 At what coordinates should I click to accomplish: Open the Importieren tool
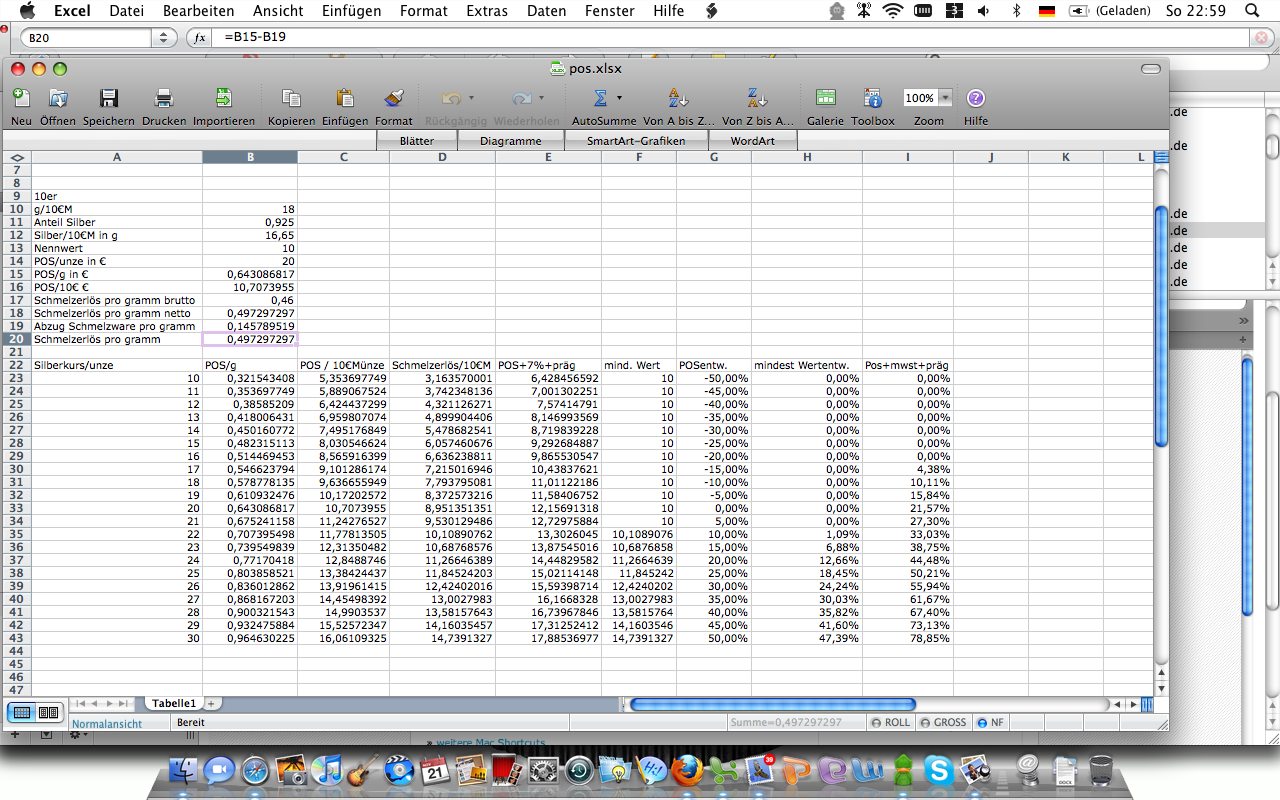point(223,99)
